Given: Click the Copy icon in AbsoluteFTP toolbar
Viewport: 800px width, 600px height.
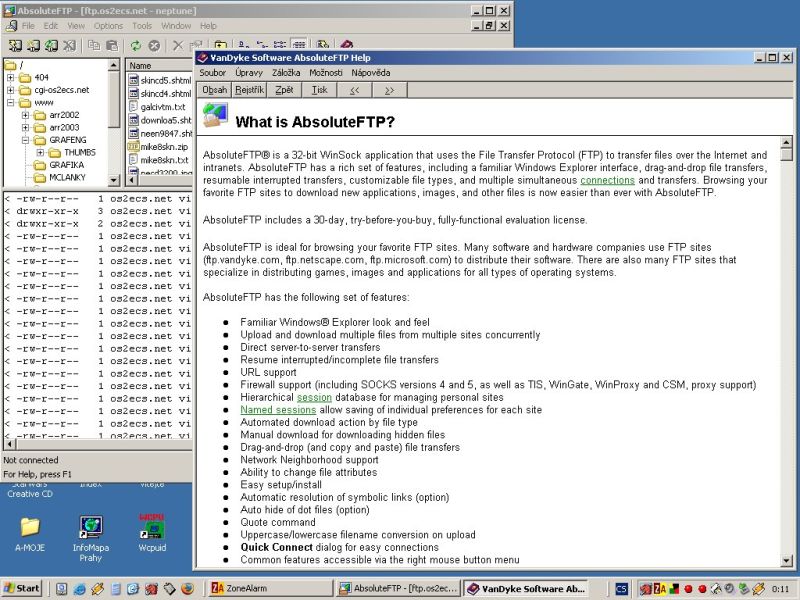Looking at the screenshot, I should click(x=96, y=47).
